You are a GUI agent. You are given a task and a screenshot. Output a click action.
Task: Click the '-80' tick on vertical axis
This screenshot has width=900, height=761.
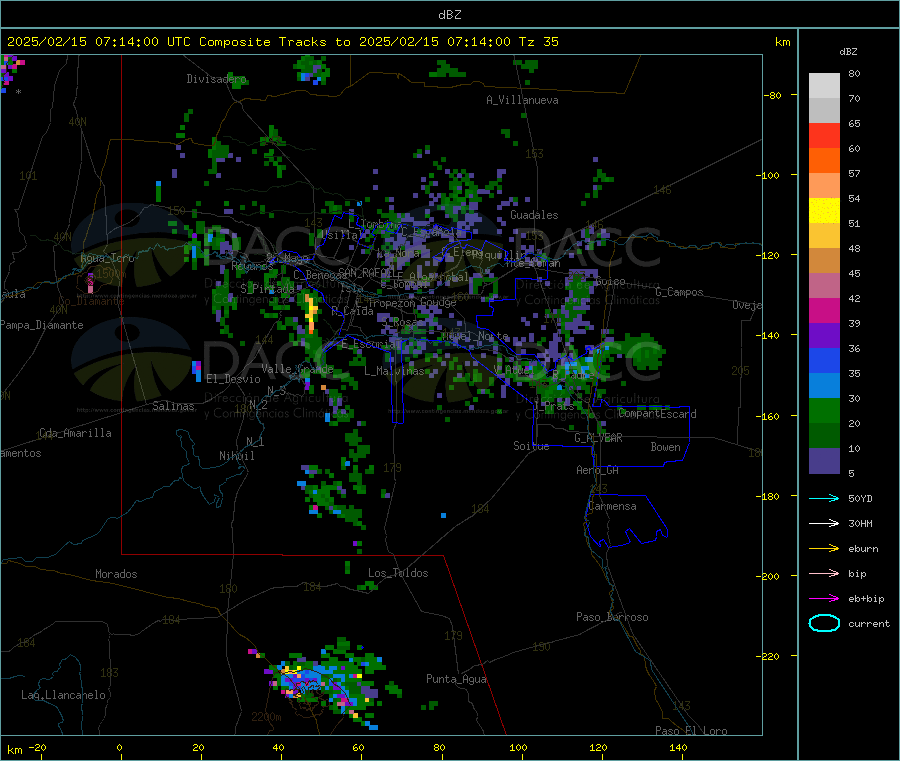773,95
